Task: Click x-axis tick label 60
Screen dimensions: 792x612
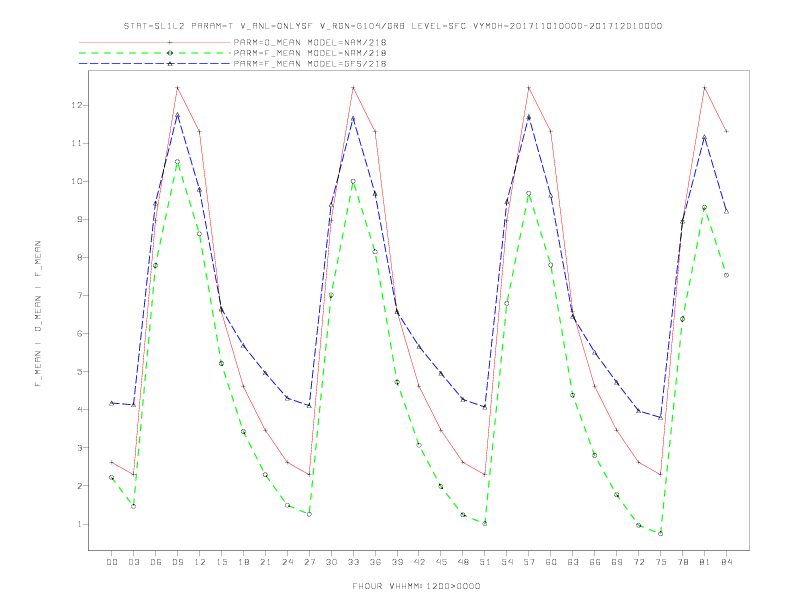Action: 551,562
